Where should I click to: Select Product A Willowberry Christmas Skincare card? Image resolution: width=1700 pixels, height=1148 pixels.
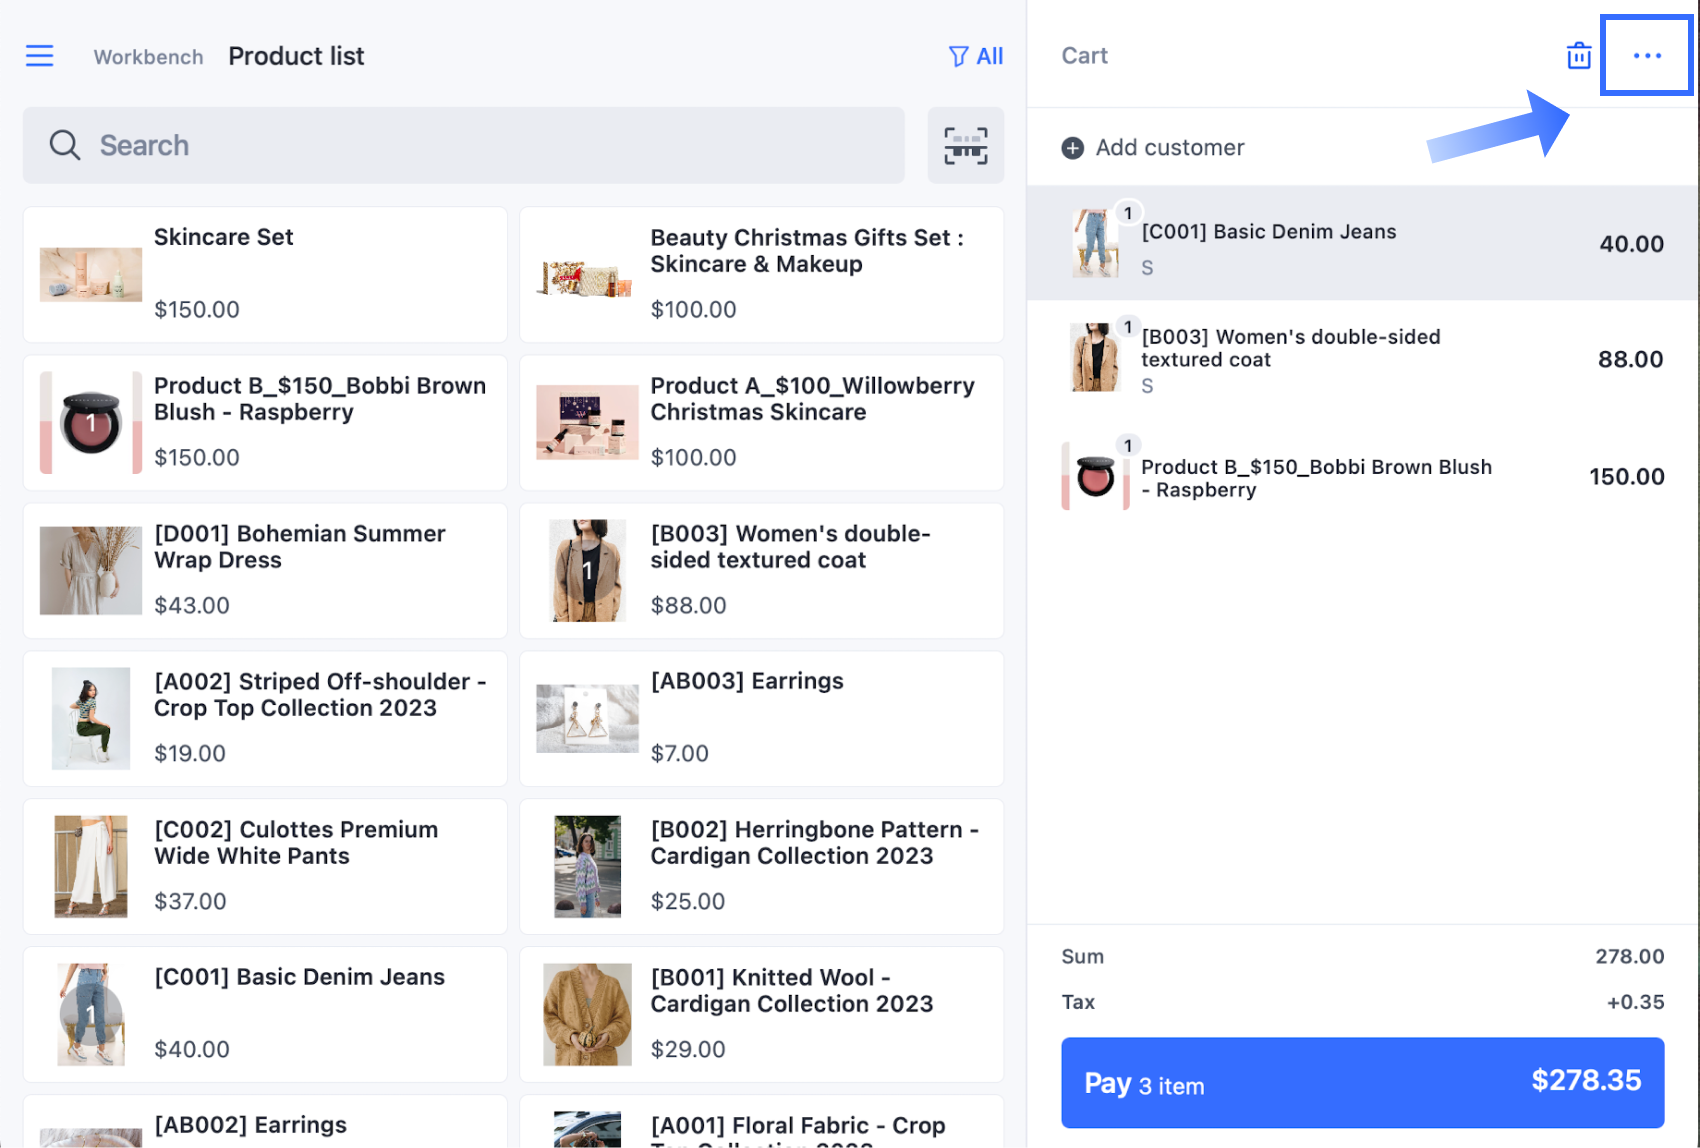[x=762, y=423]
